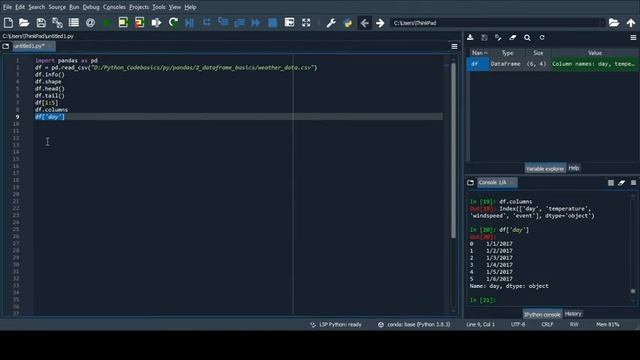Image resolution: width=640 pixels, height=360 pixels.
Task: Save the current file
Action: (x=41, y=23)
